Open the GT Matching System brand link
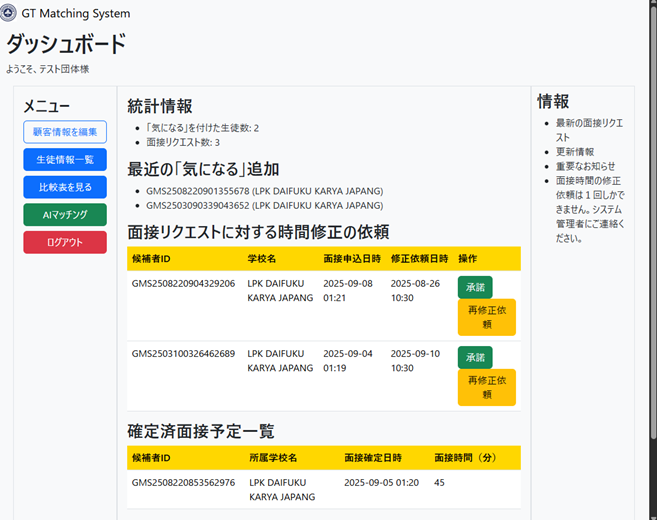Viewport: 657px width, 520px height. click(75, 14)
